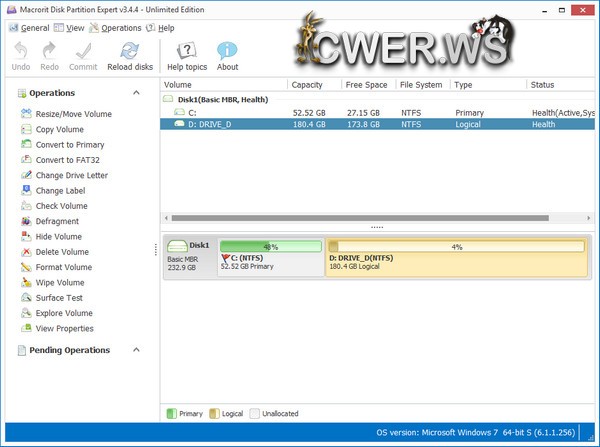
Task: Open the General menu
Action: (29, 28)
